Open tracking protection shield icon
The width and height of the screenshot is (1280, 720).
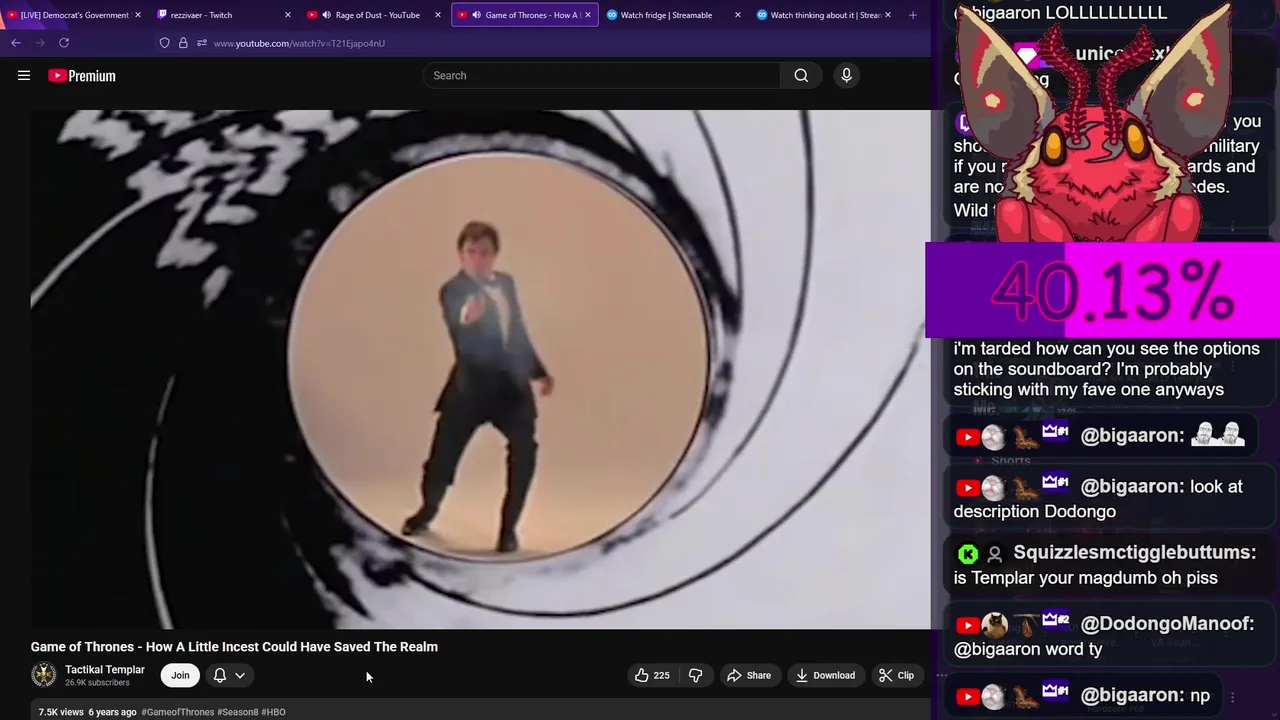pyautogui.click(x=165, y=43)
